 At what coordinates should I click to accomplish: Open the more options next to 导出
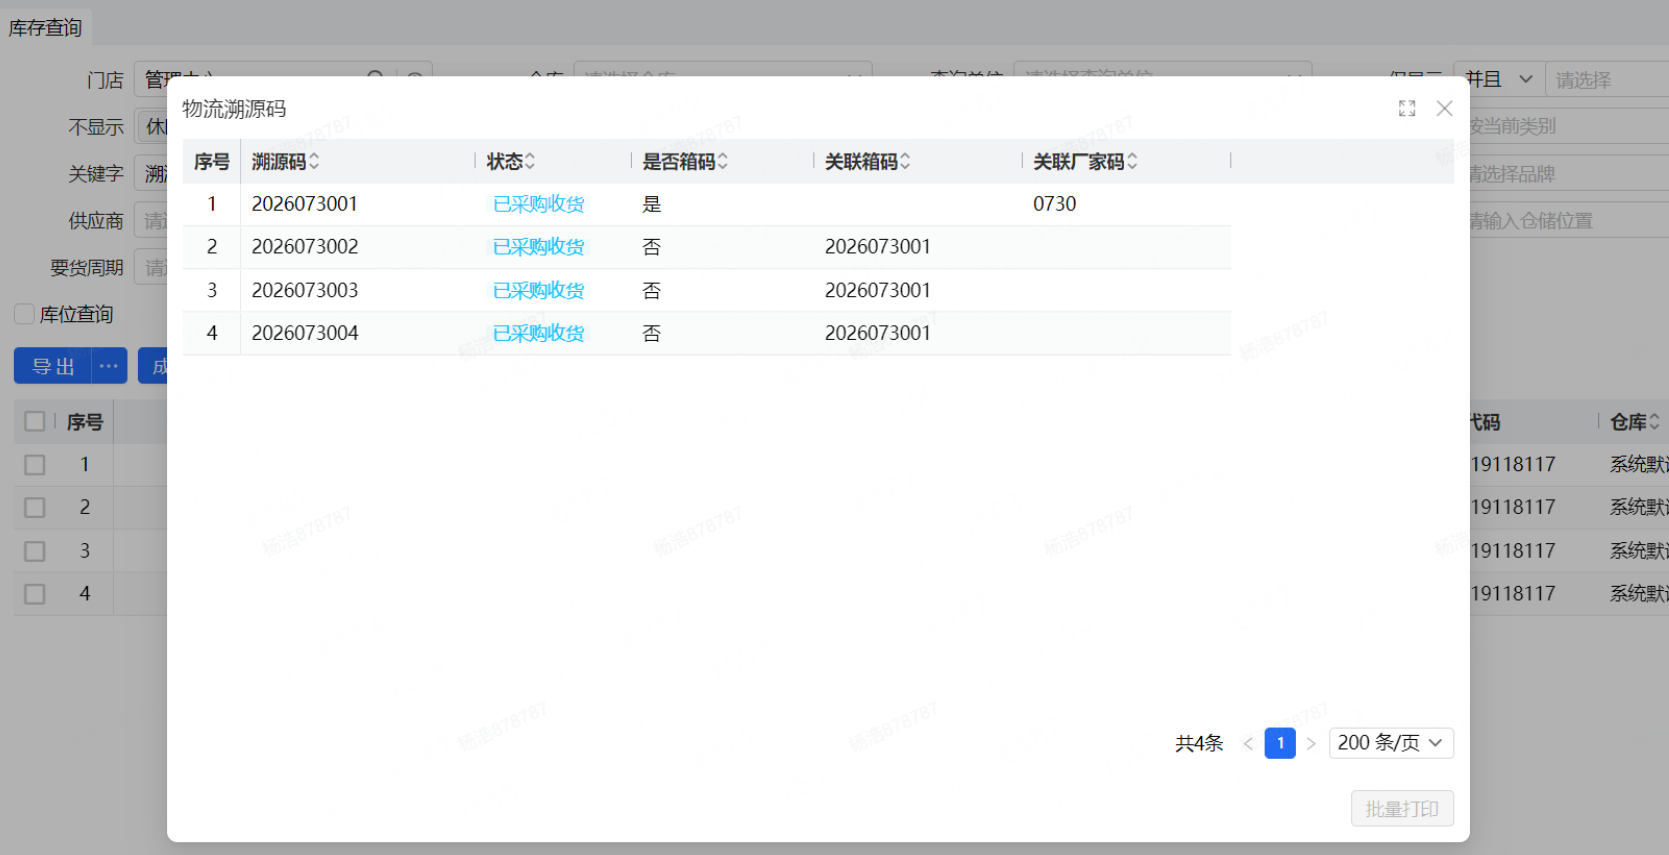click(109, 366)
